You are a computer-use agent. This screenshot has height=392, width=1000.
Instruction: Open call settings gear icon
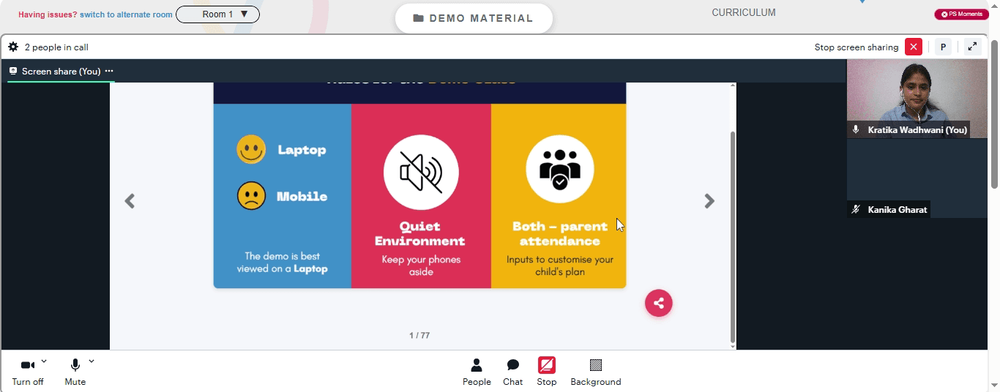13,47
